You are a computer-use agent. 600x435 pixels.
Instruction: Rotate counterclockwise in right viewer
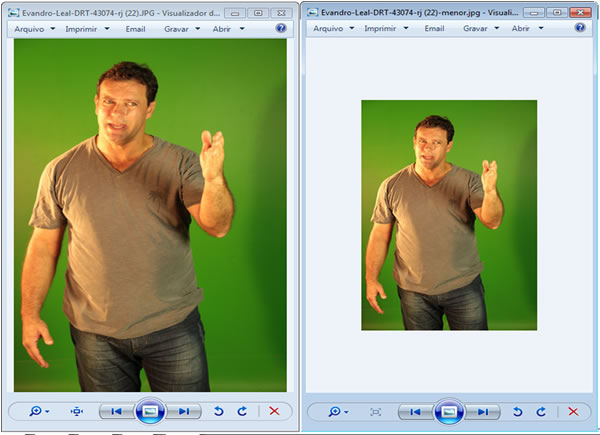point(517,412)
